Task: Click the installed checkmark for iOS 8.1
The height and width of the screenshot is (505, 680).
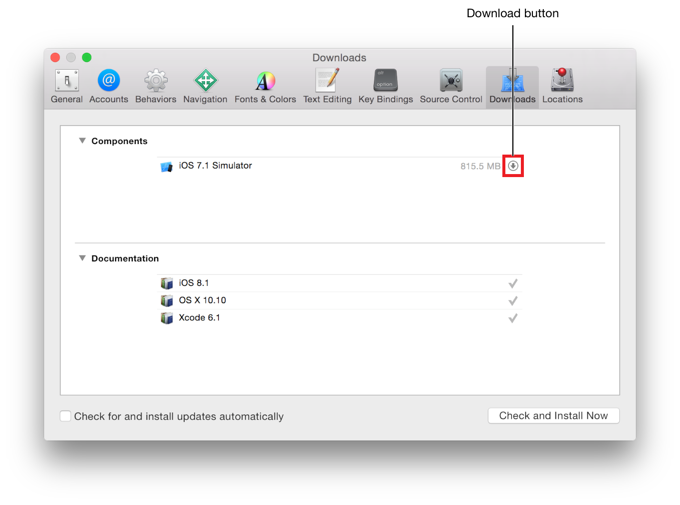Action: (513, 284)
